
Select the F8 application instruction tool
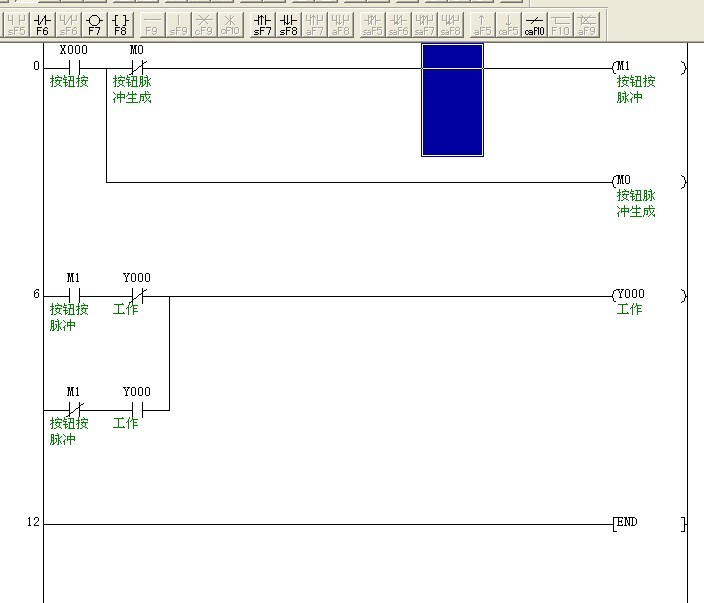[x=120, y=24]
